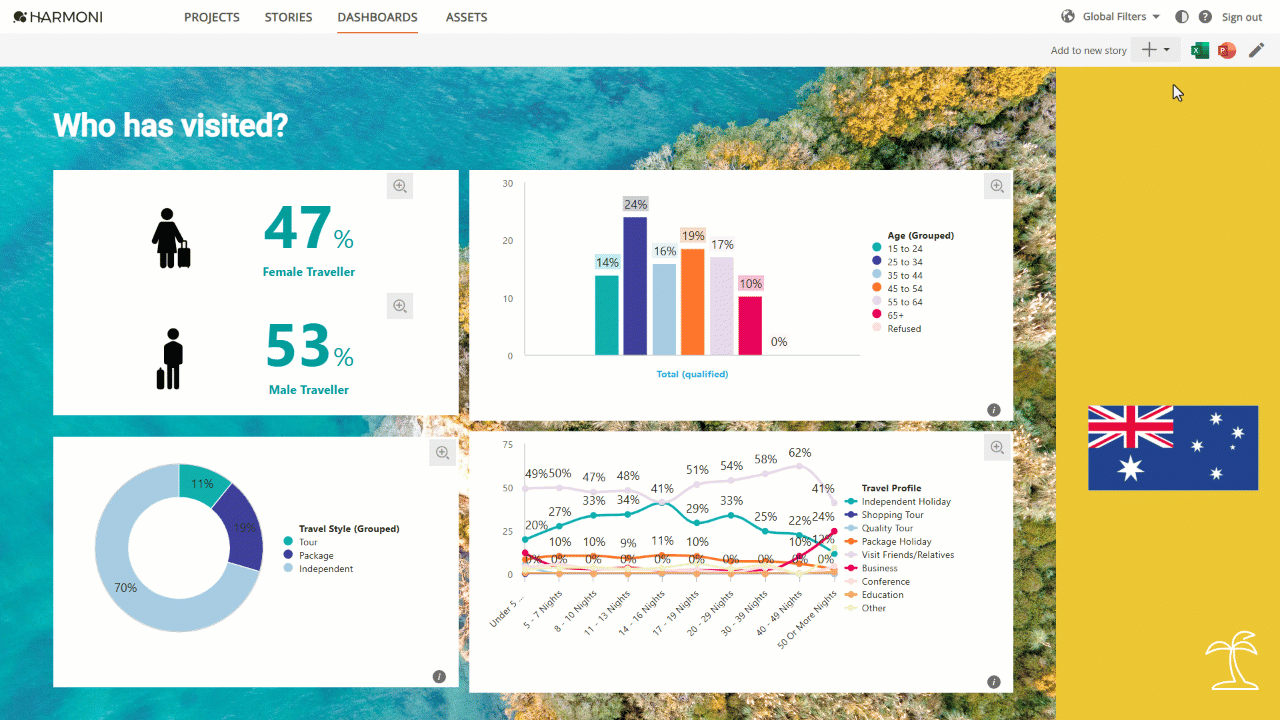Image resolution: width=1280 pixels, height=720 pixels.
Task: Zoom into the Female Traveller tile
Action: 400,186
